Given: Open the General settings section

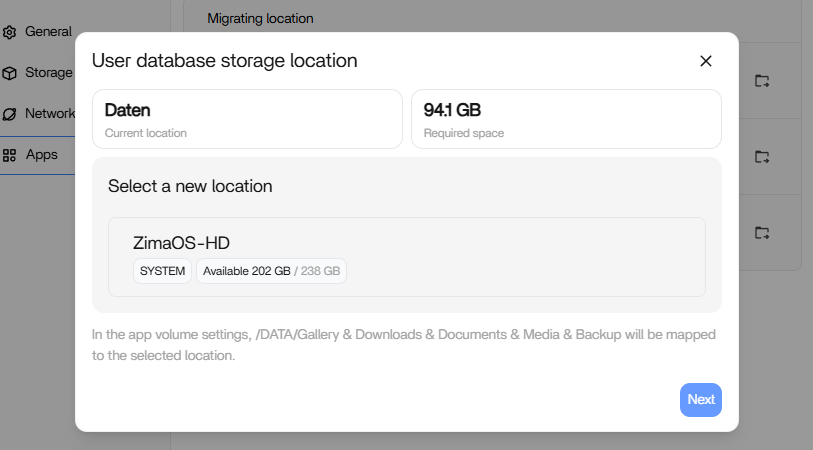Looking at the screenshot, I should [48, 32].
